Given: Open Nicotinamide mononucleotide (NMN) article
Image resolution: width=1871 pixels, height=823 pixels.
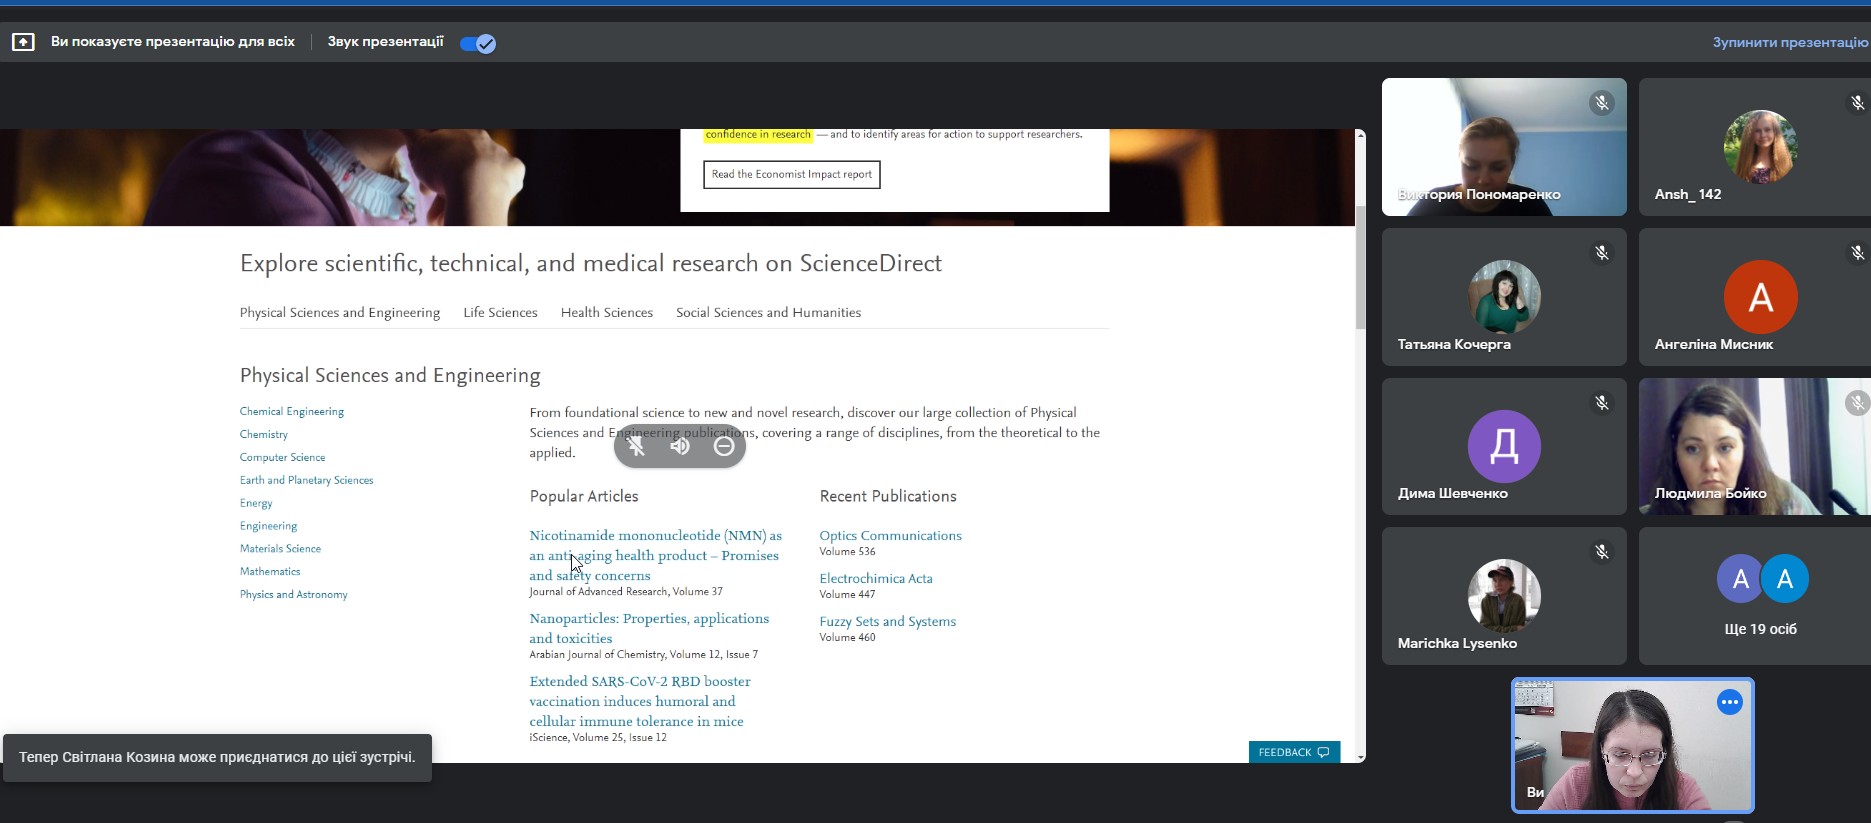Looking at the screenshot, I should 656,555.
